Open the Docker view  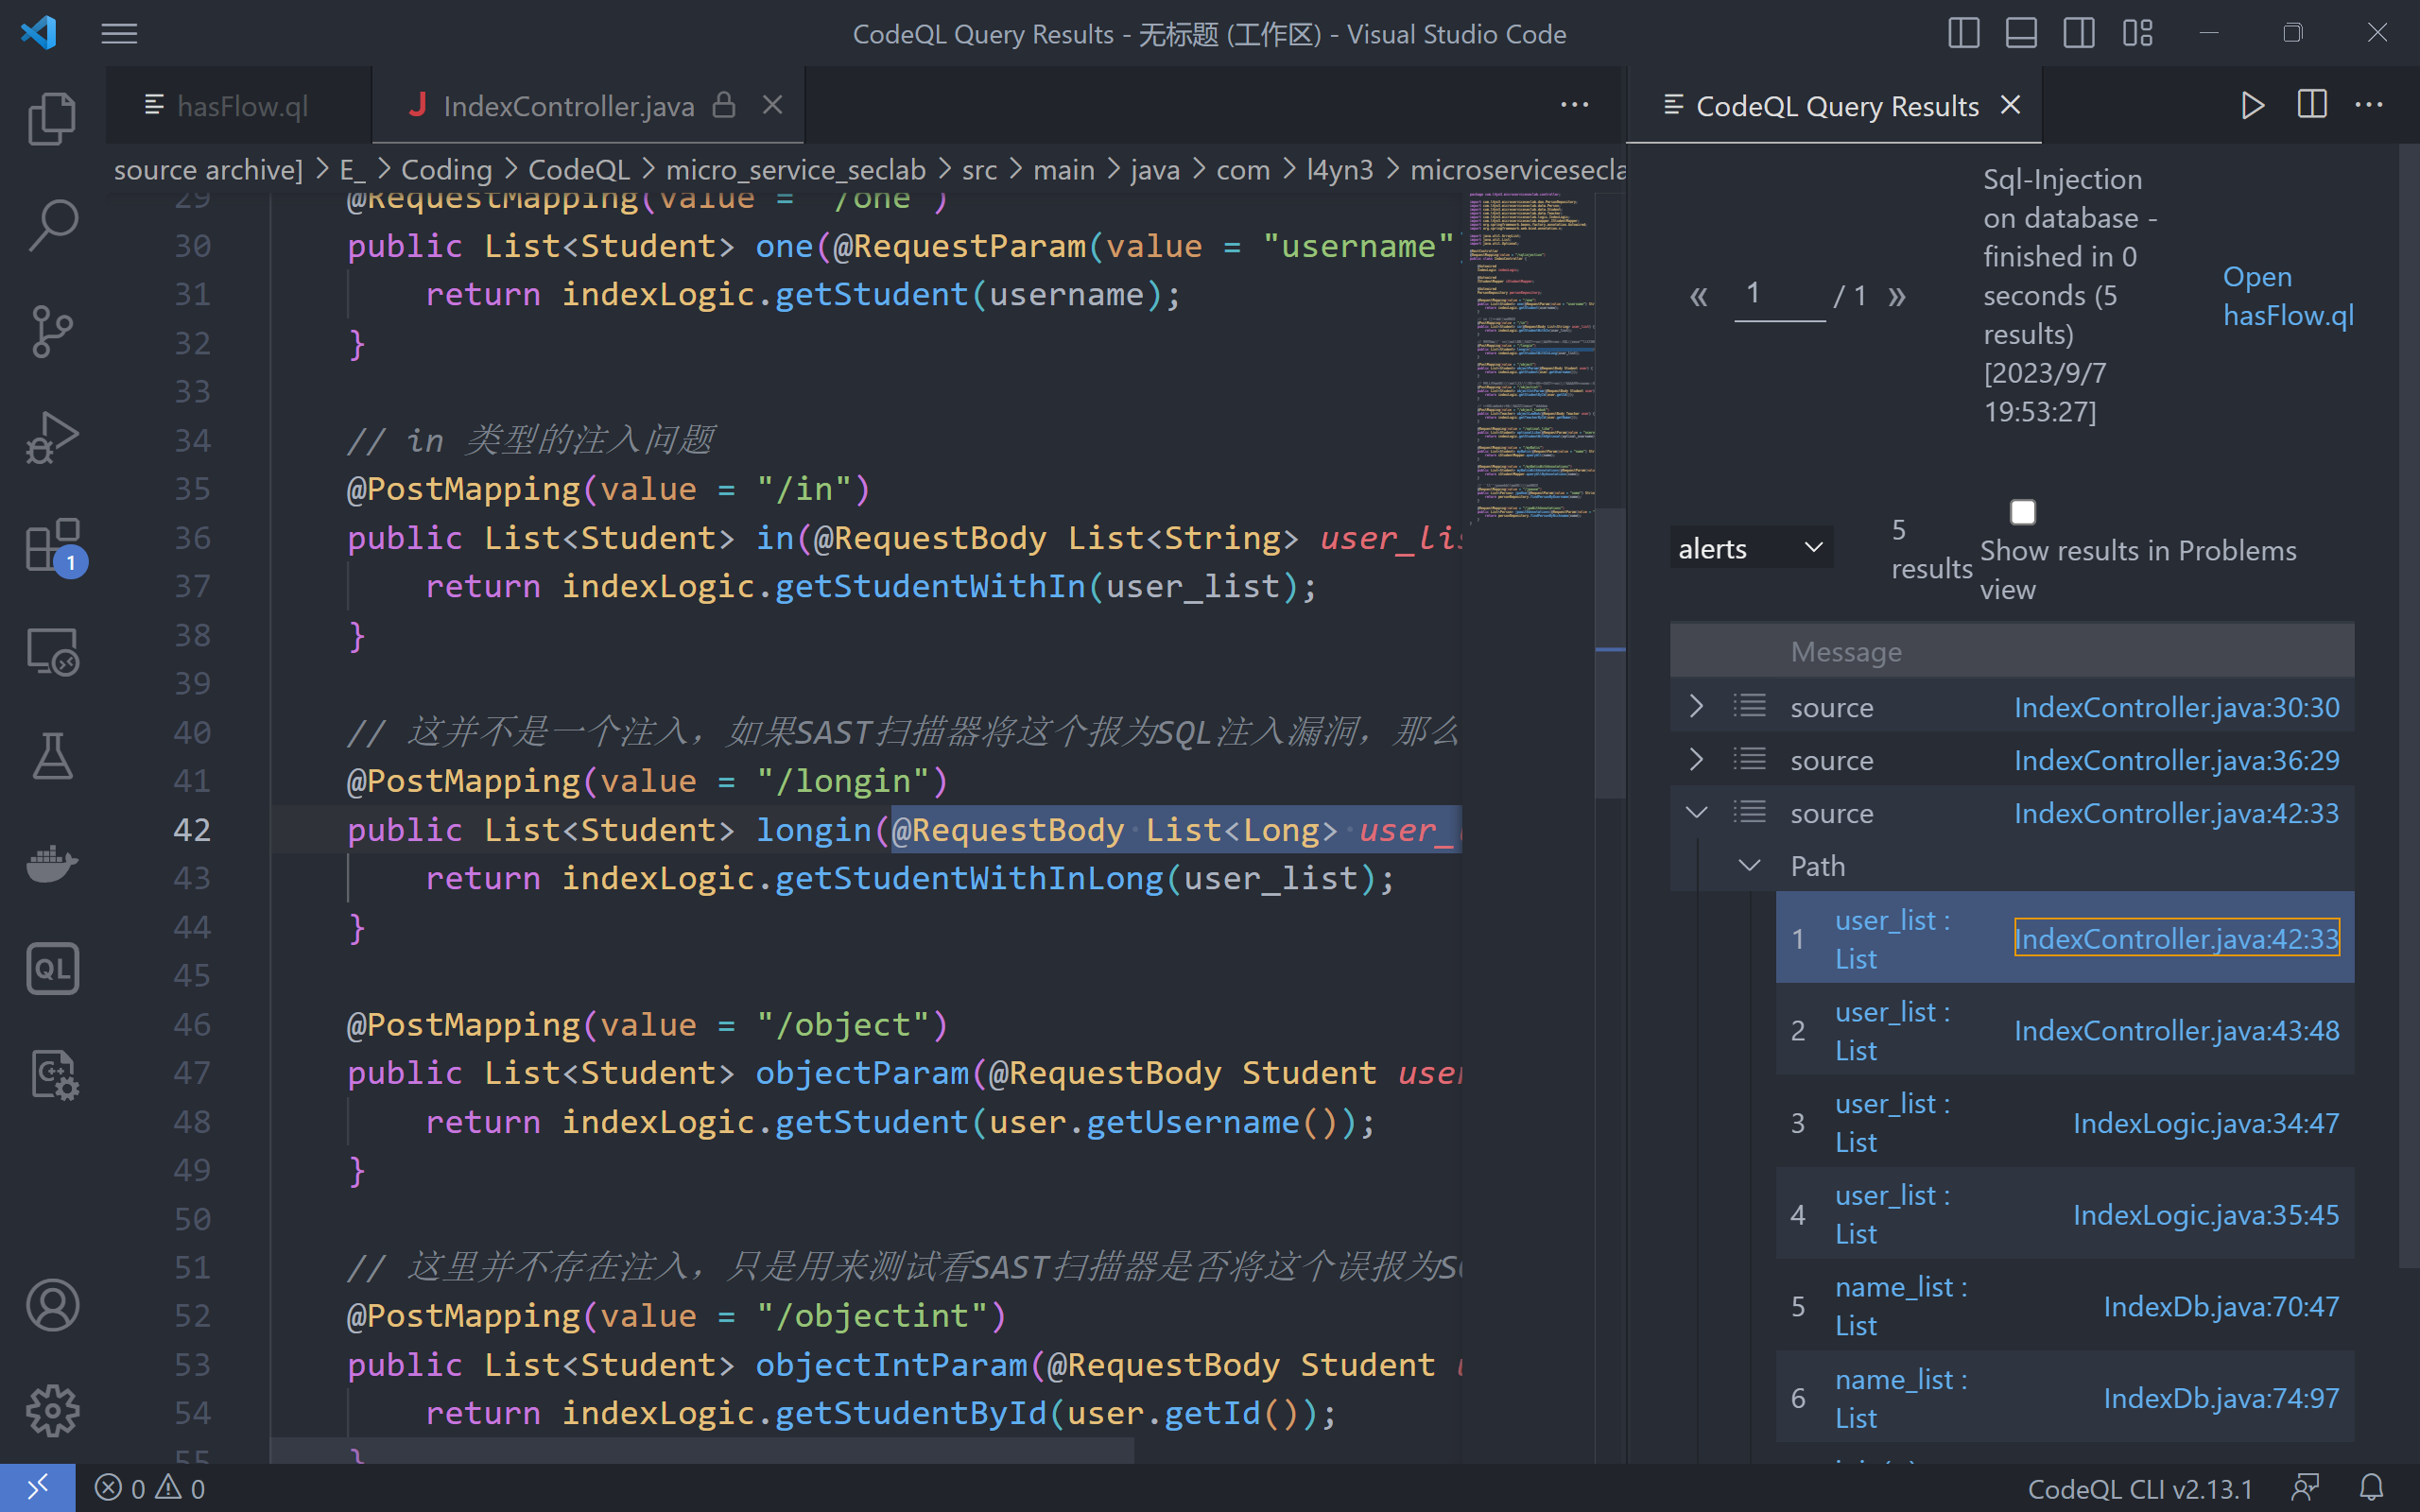click(x=51, y=864)
